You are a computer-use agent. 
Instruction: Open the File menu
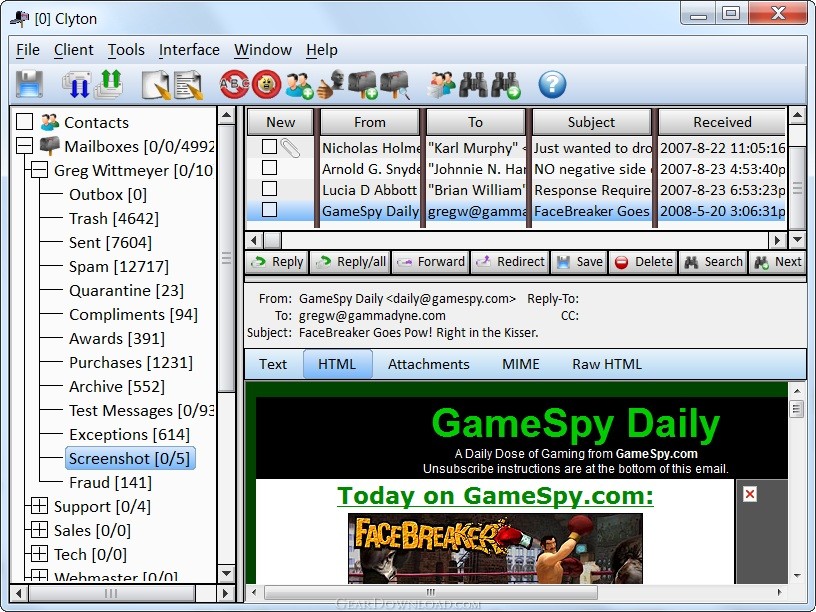pos(28,50)
